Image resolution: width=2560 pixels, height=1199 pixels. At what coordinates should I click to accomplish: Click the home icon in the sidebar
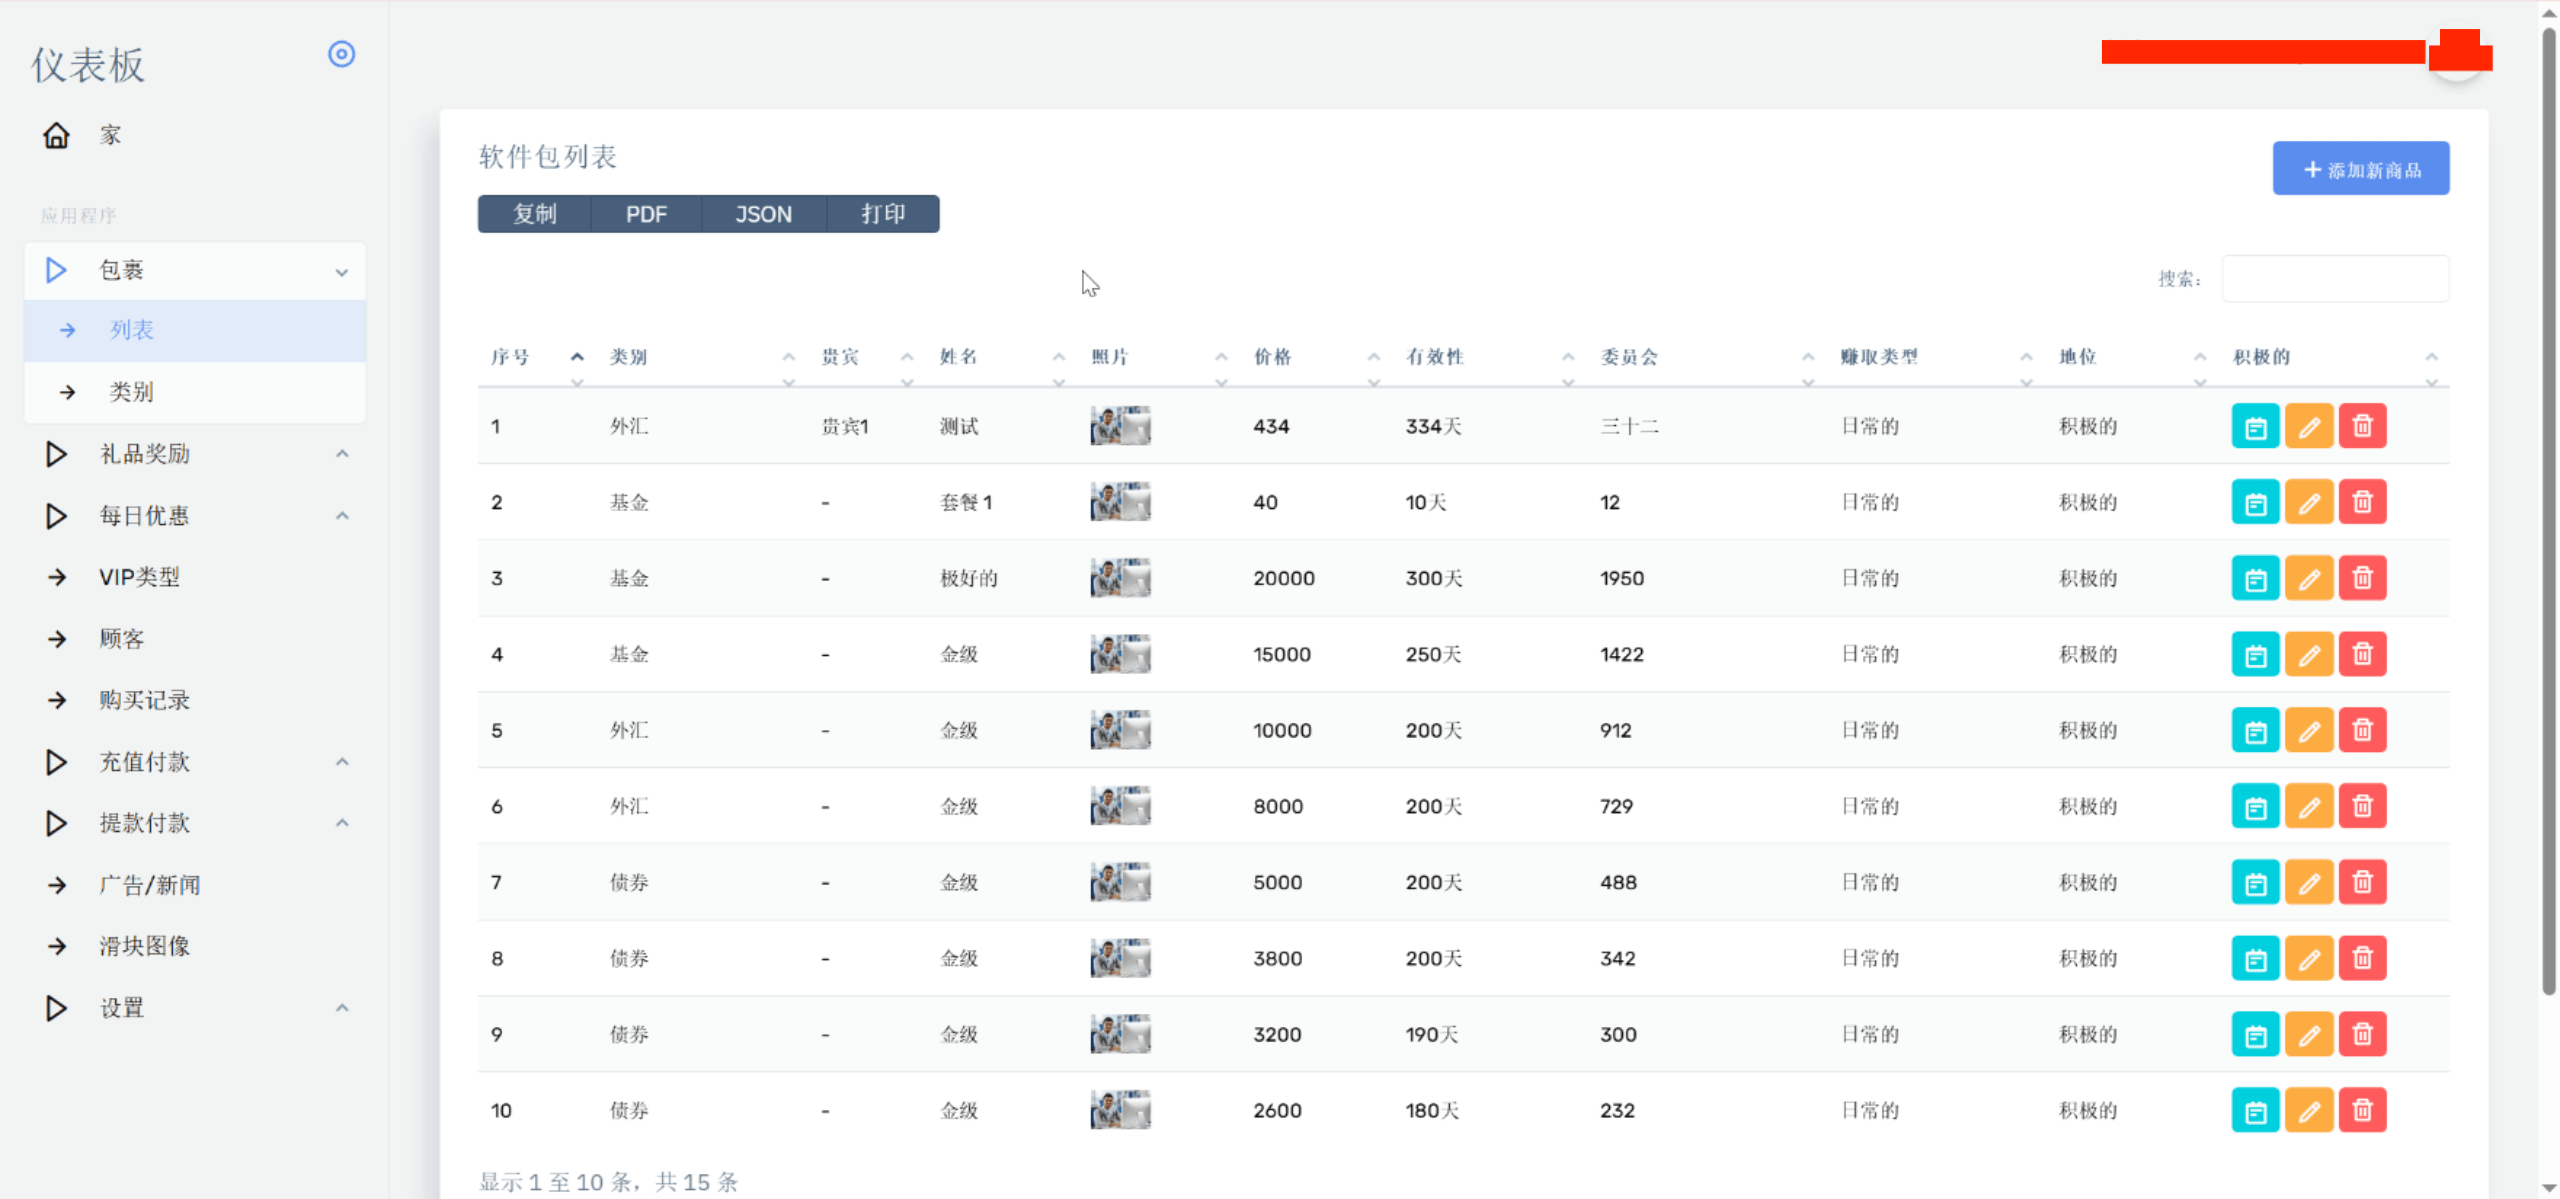[56, 135]
